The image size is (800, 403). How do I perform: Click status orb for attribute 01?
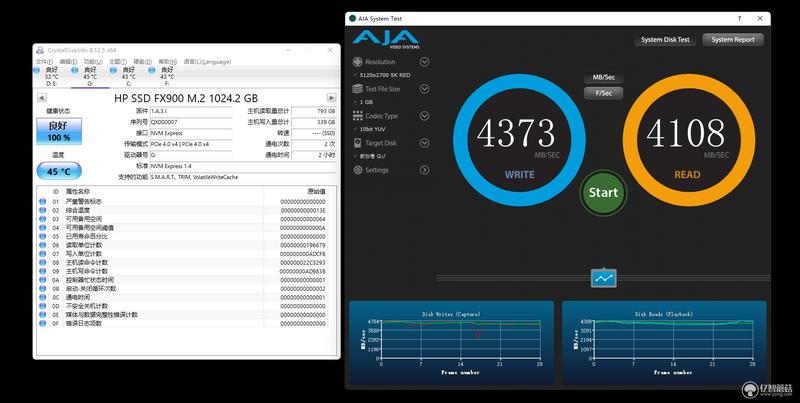(42, 202)
